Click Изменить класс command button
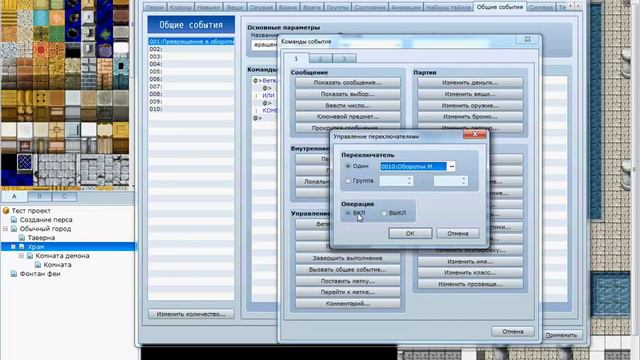The width and height of the screenshot is (640, 360). pos(470,273)
